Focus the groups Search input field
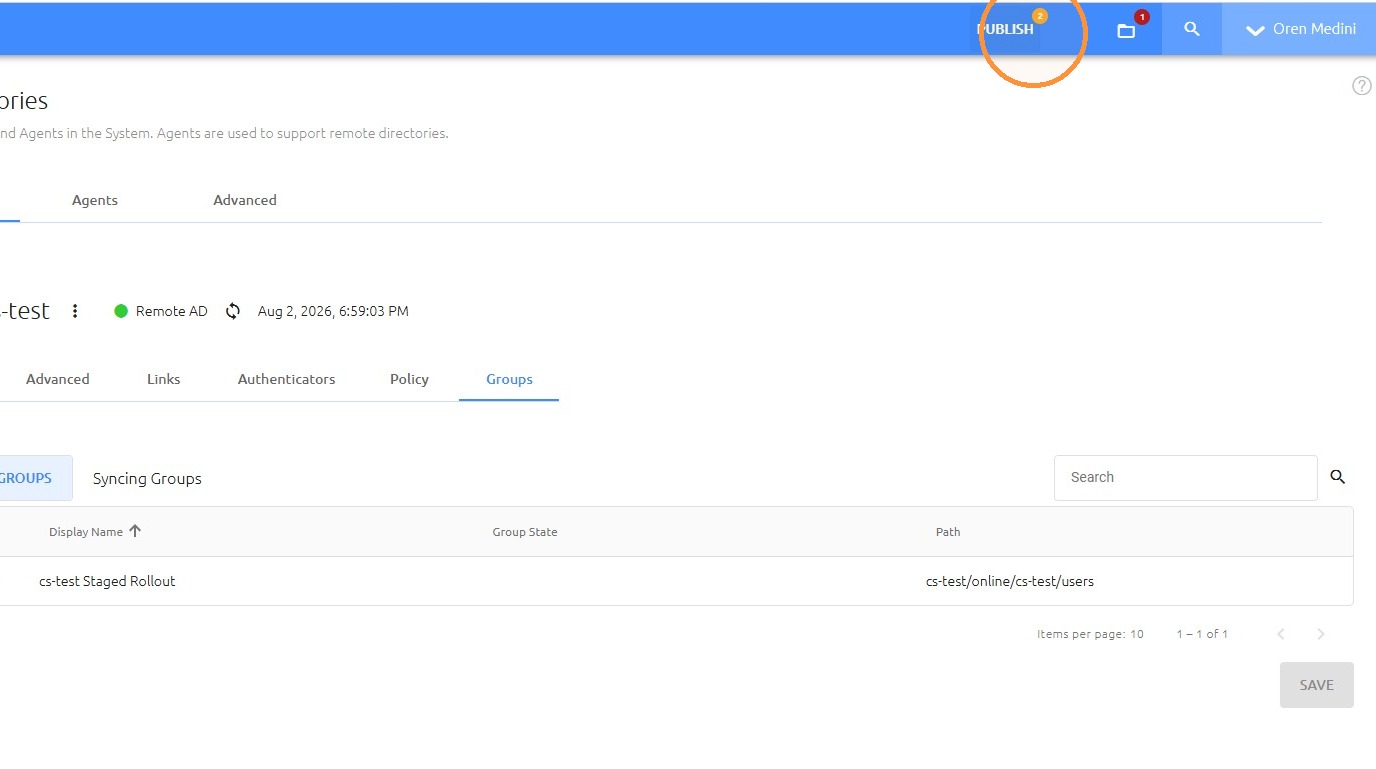Viewport: 1376px width, 769px height. (x=1185, y=478)
